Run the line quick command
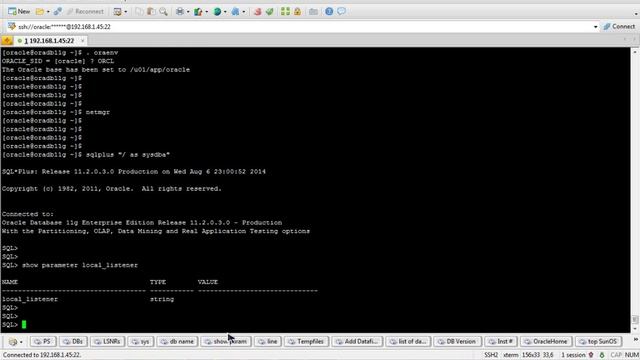 tap(268, 342)
